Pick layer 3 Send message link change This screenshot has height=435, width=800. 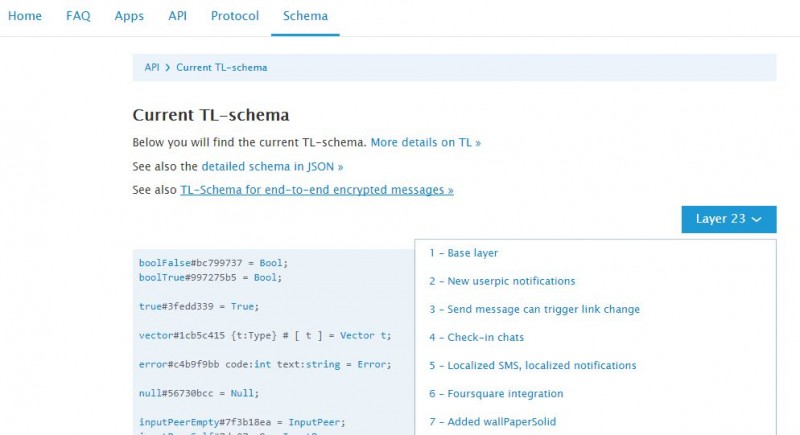534,309
